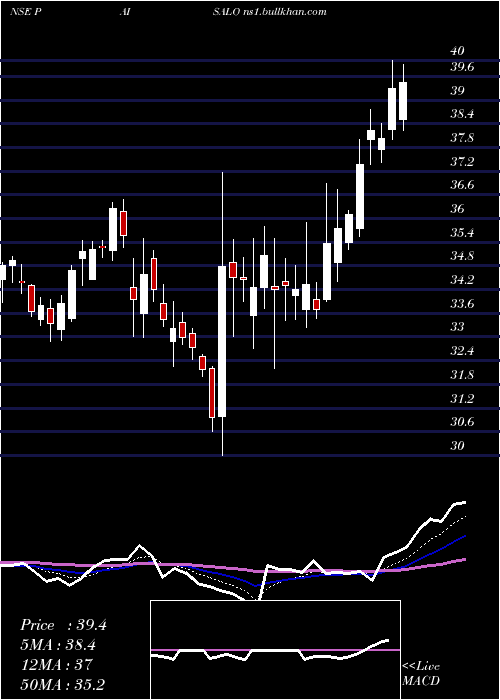Click the 33.6 price axis label
The width and height of the screenshot is (500, 700).
tap(463, 304)
